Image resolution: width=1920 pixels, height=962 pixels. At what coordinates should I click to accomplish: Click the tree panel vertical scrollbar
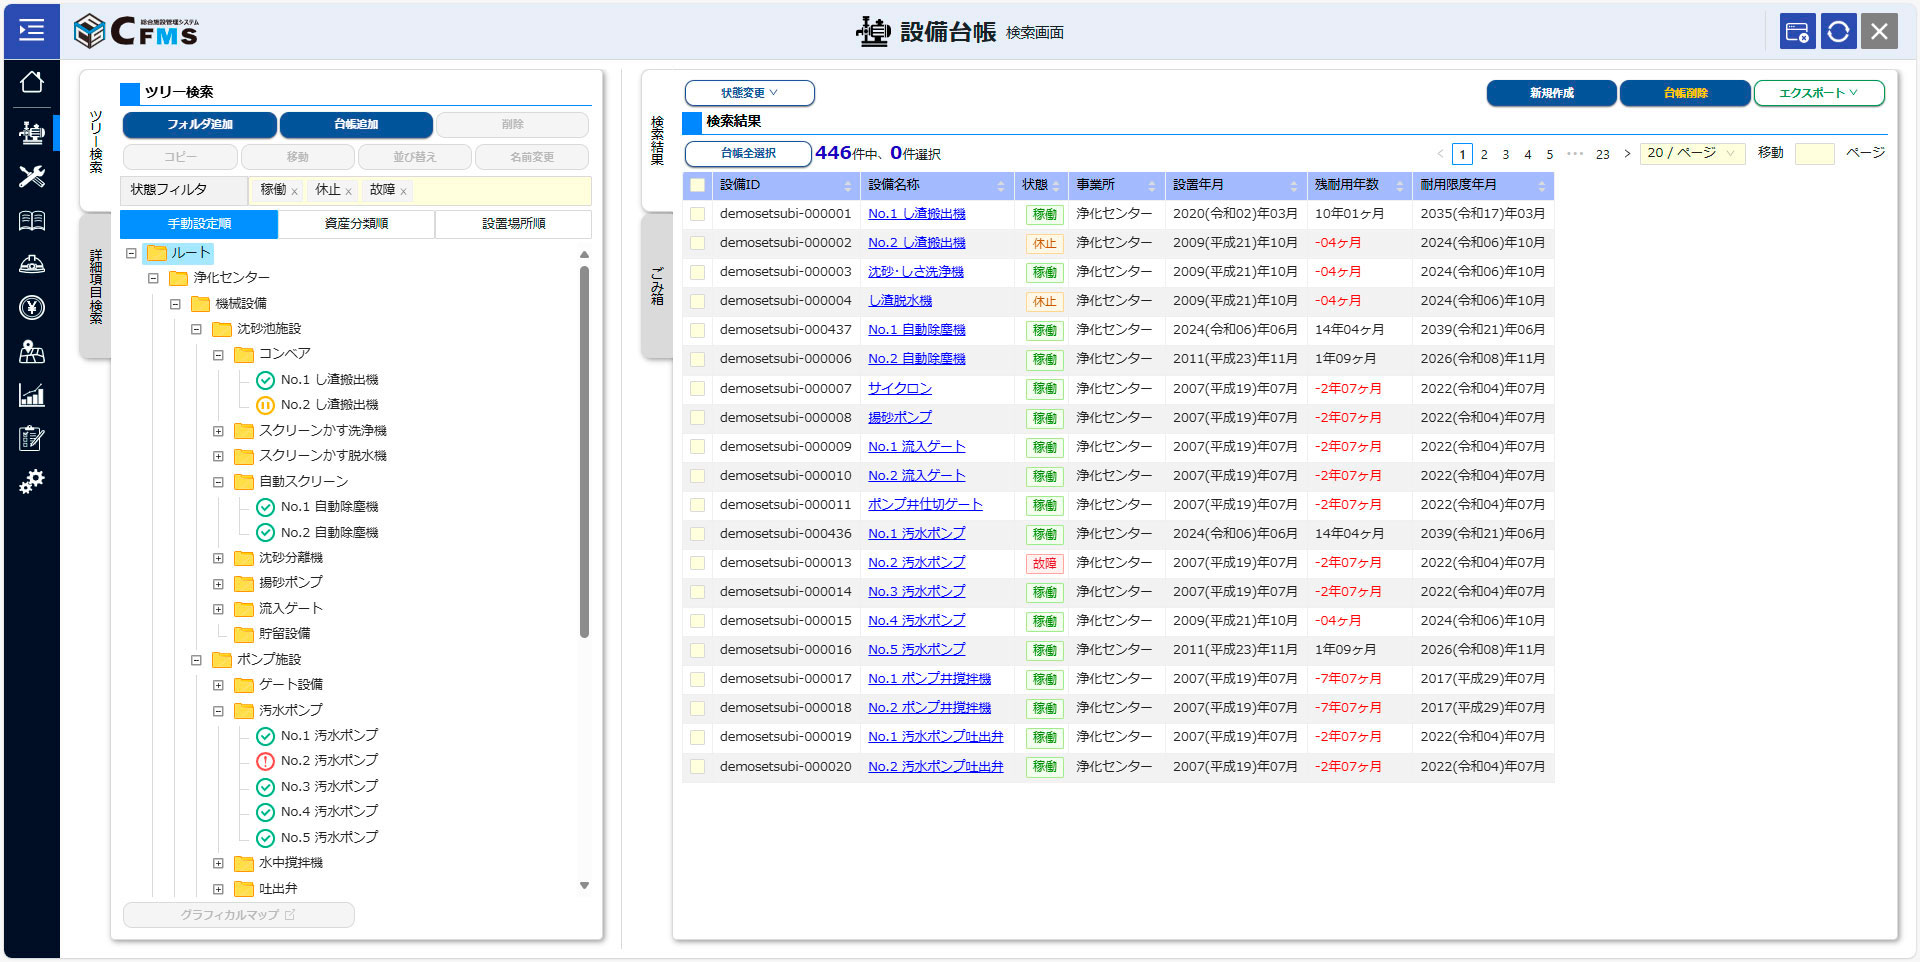584,450
